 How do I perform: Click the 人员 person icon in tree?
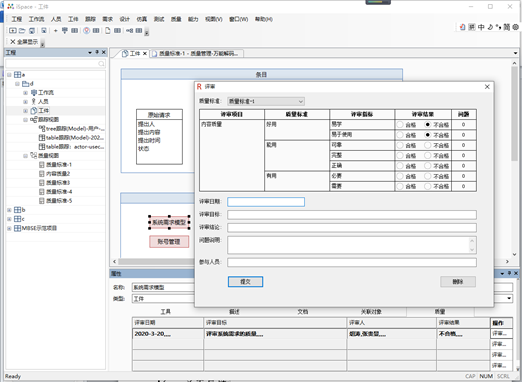point(33,101)
